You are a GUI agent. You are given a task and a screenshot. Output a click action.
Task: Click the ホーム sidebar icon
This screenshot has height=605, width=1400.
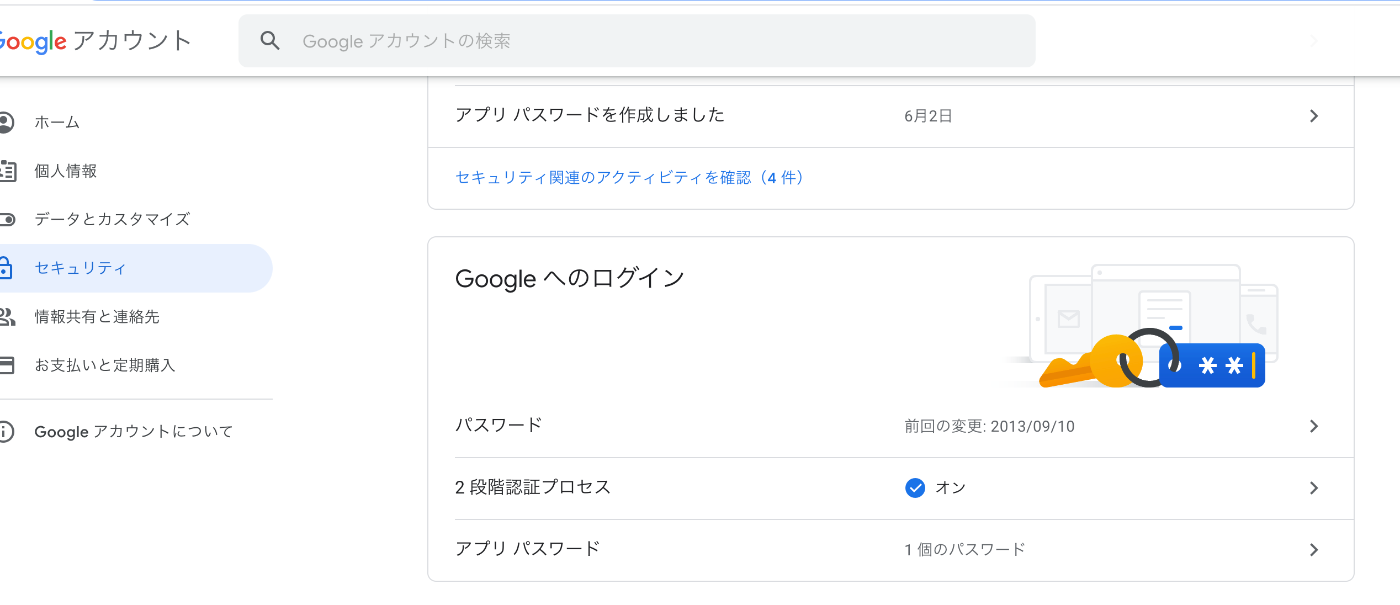click(6, 122)
